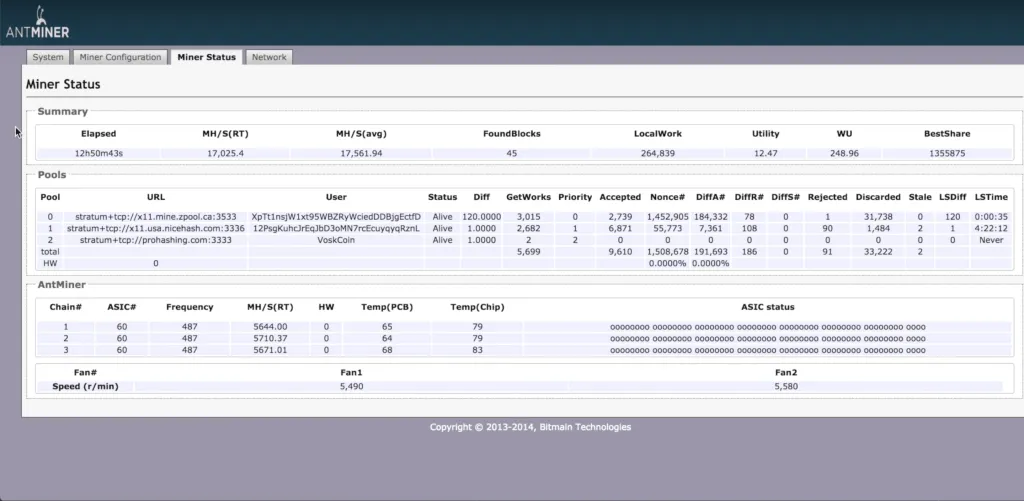The width and height of the screenshot is (1024, 501).
Task: Click the total Discarded value 33,222
Action: [x=878, y=252]
